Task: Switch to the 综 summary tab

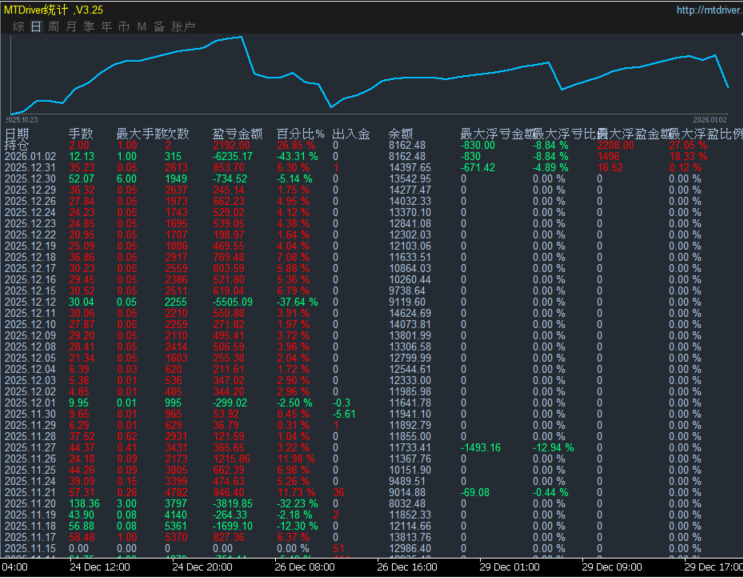Action: coord(18,27)
